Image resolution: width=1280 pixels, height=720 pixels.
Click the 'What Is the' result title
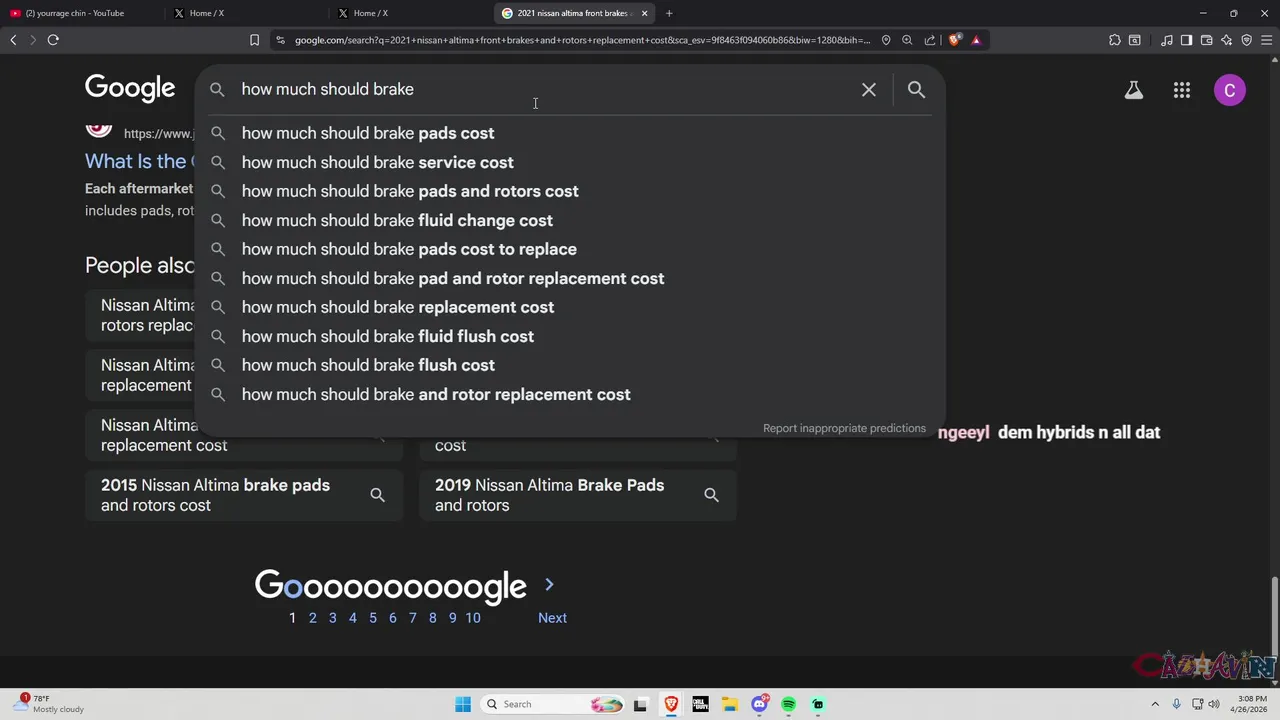point(138,161)
